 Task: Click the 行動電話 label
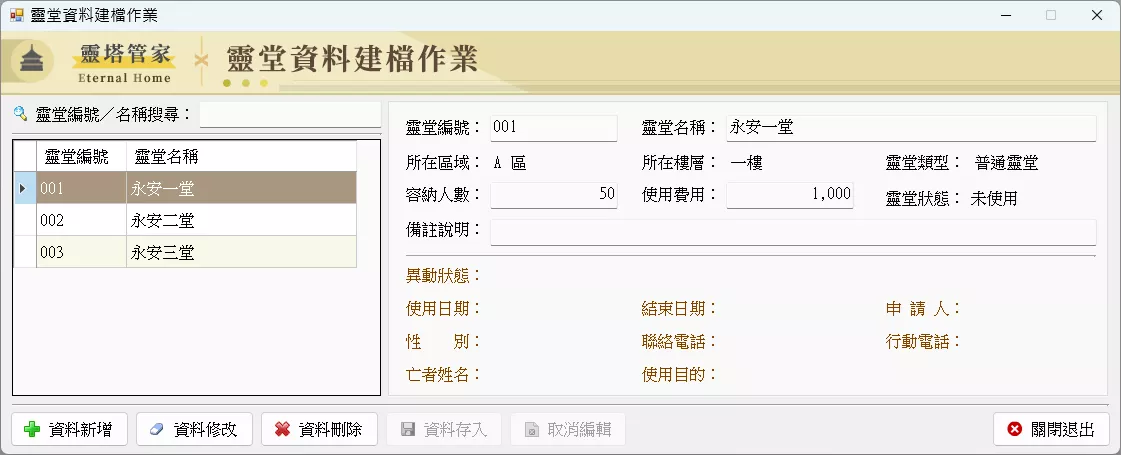(923, 342)
